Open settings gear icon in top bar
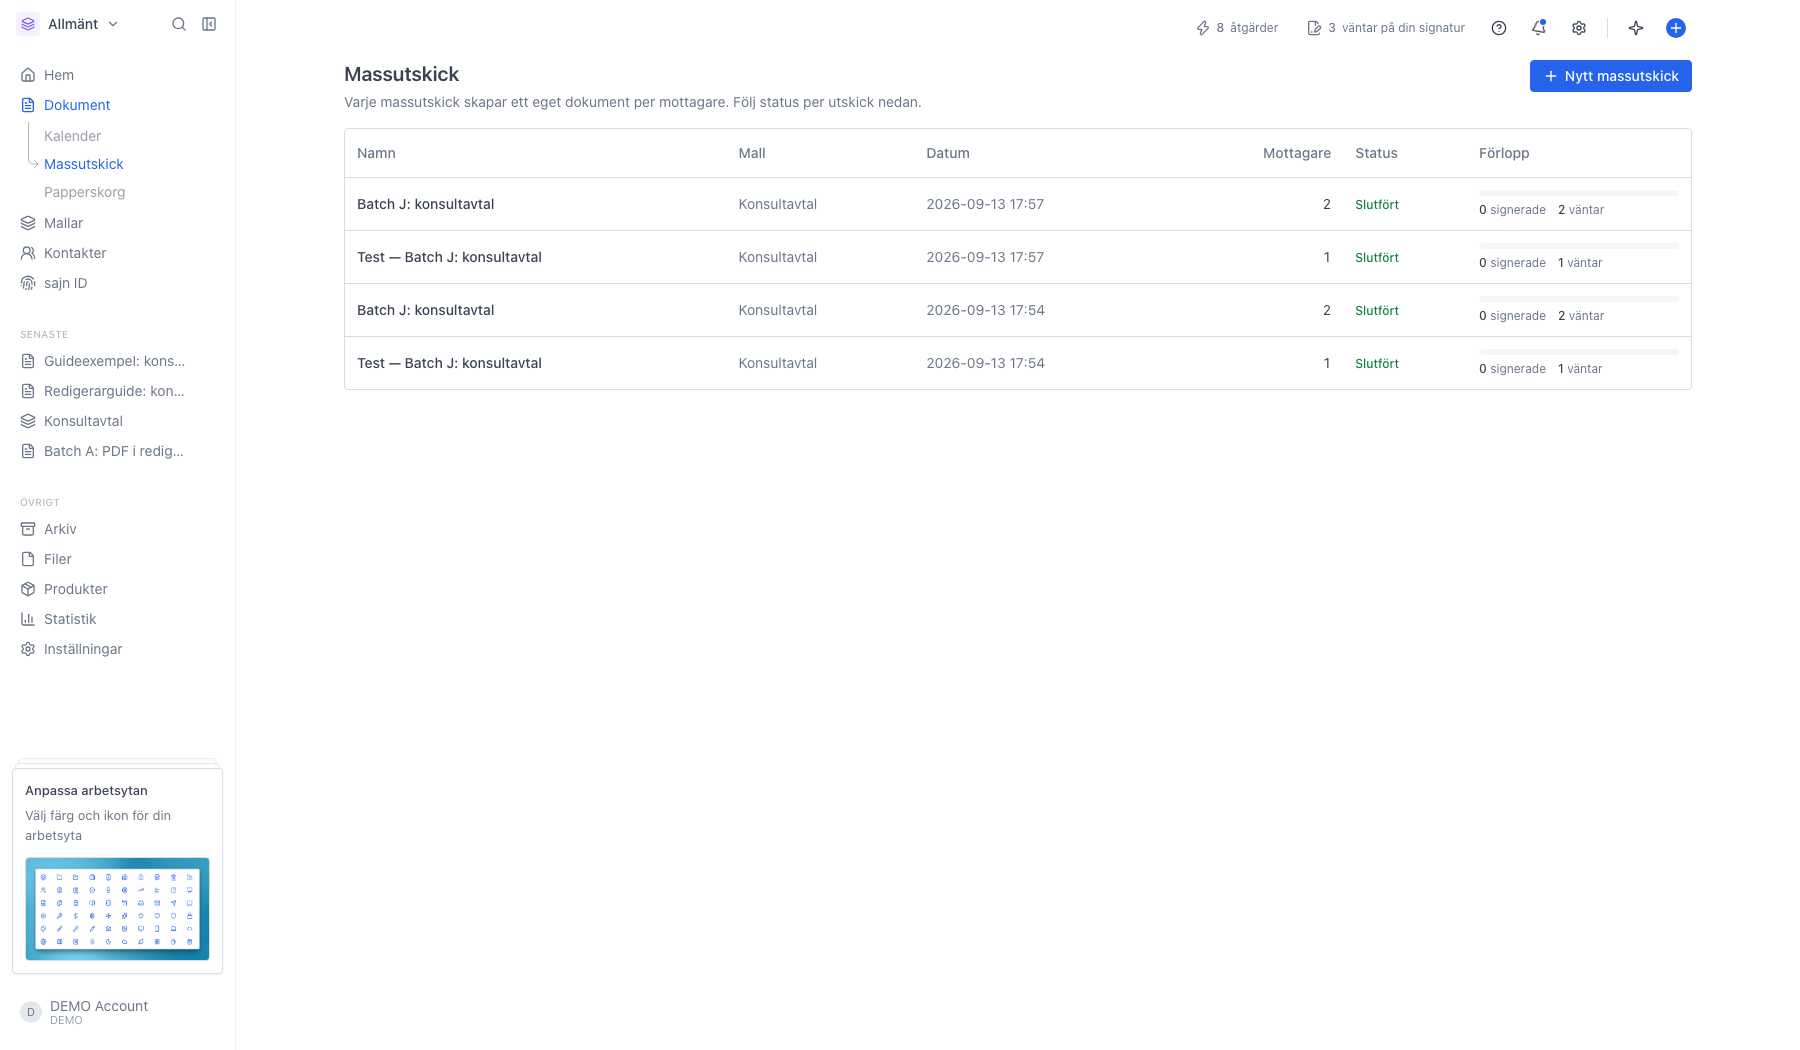This screenshot has height=1050, width=1800. point(1579,28)
